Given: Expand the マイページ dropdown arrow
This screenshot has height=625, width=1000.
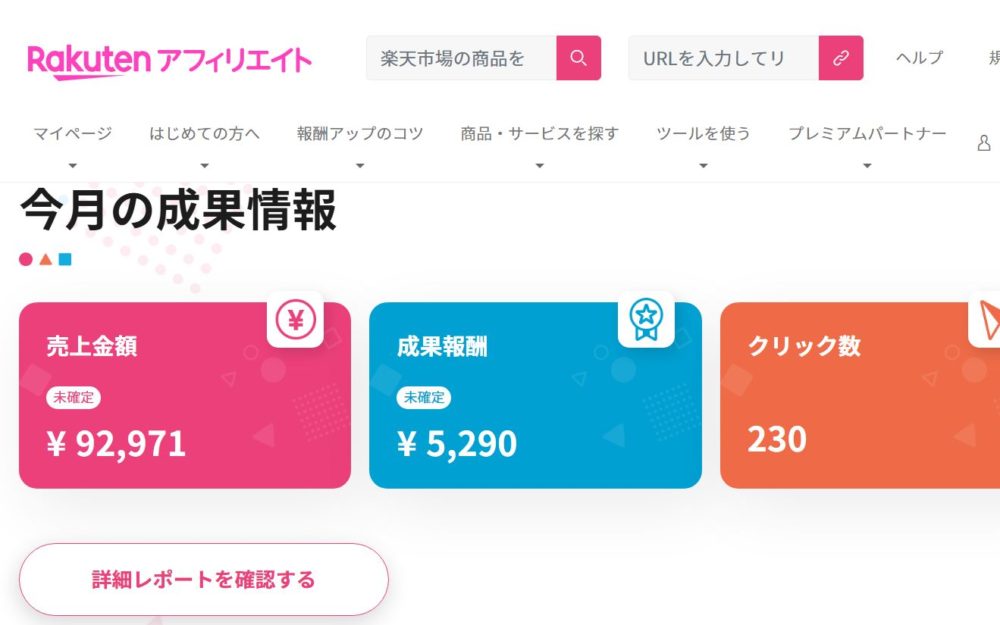Looking at the screenshot, I should point(72,166).
